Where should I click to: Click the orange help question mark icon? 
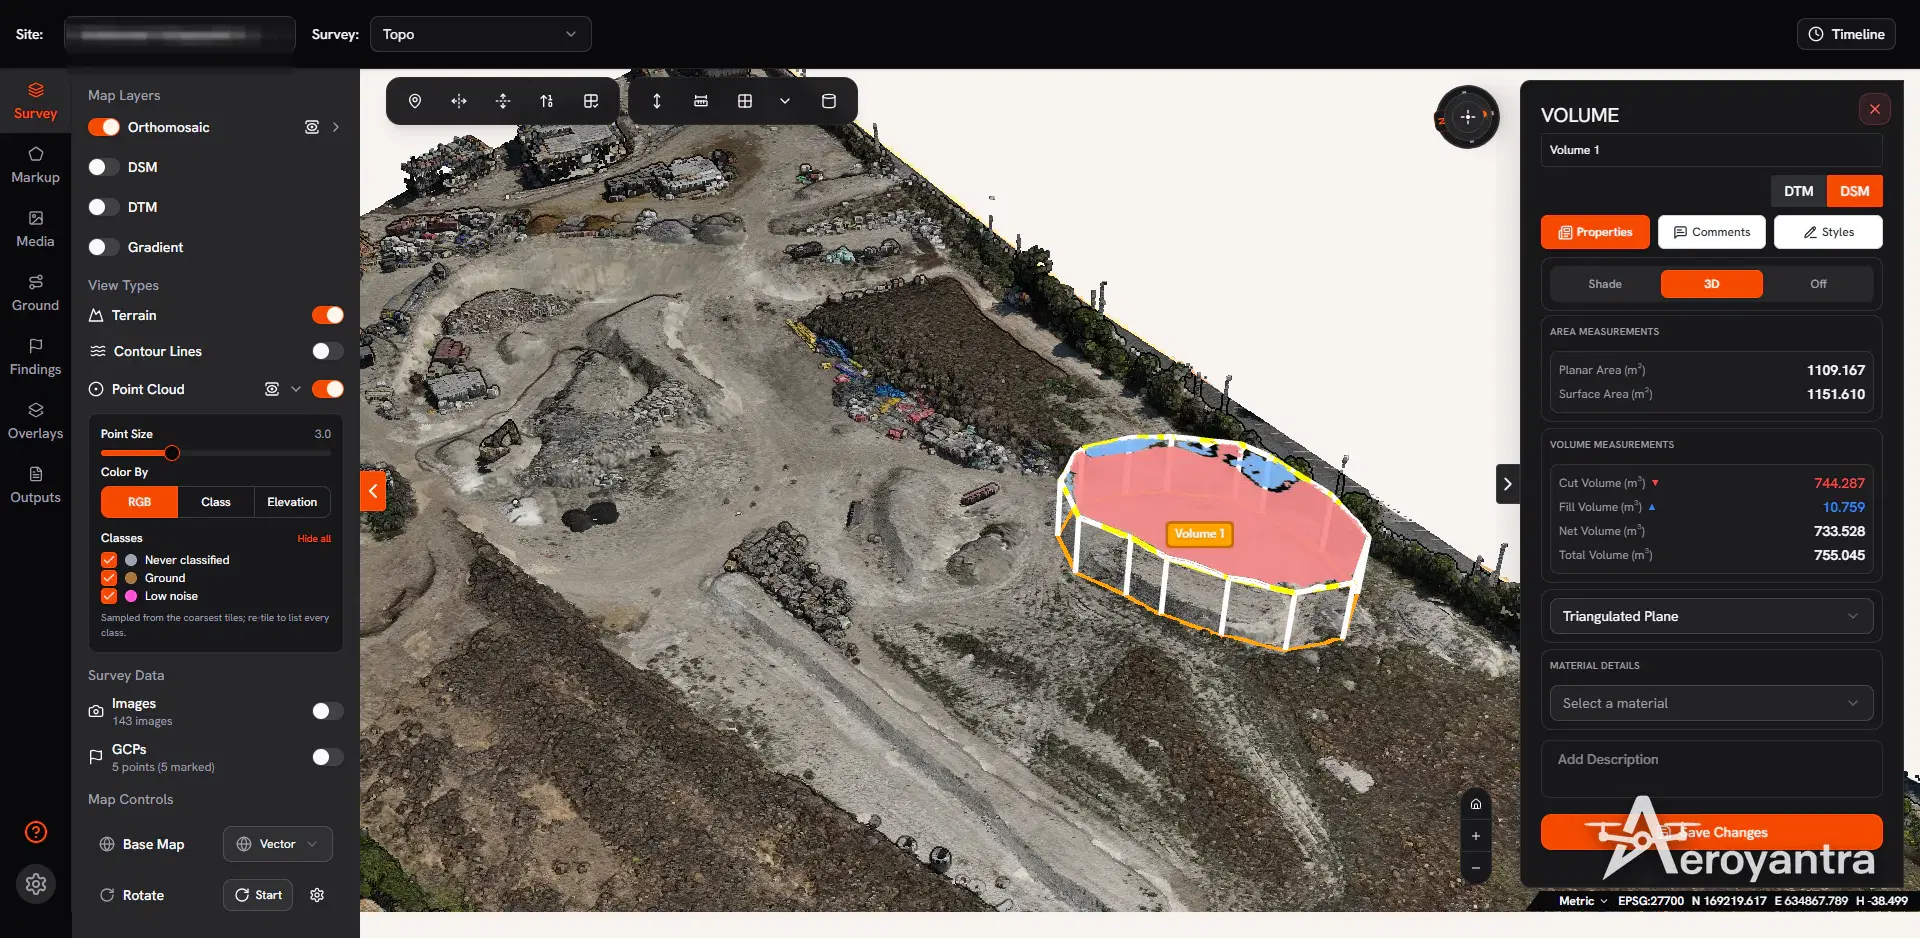(36, 832)
